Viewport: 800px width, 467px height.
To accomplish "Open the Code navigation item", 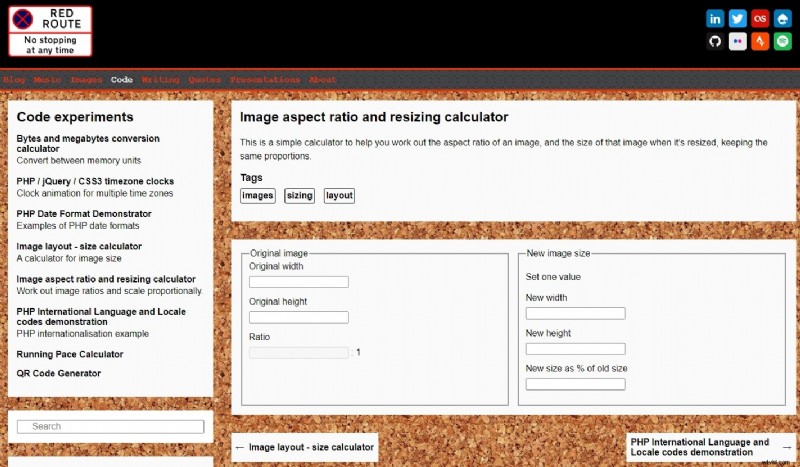I will coord(122,80).
